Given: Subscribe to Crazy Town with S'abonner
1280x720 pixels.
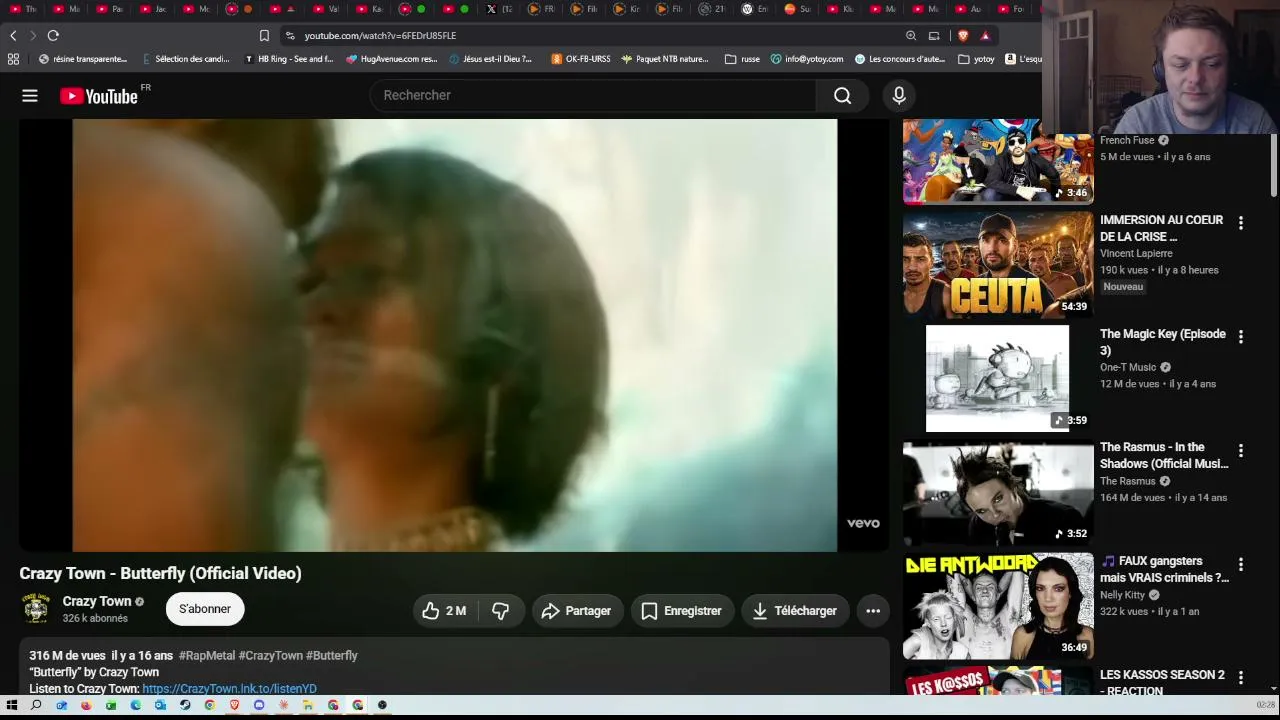Looking at the screenshot, I should [x=205, y=609].
